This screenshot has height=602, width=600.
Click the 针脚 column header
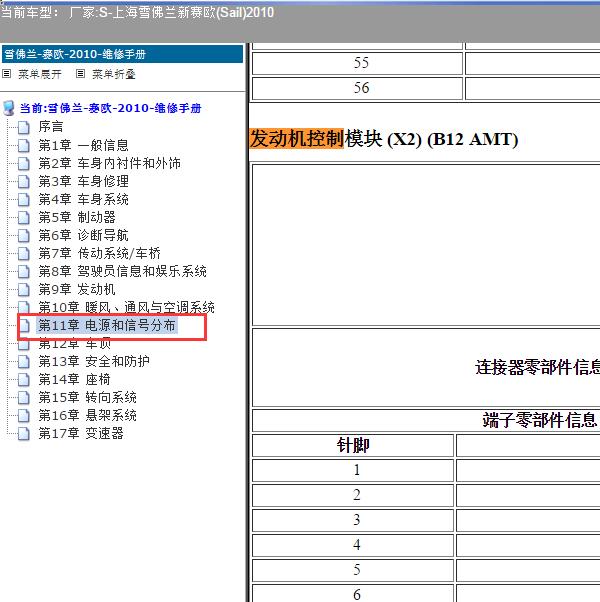click(x=353, y=445)
